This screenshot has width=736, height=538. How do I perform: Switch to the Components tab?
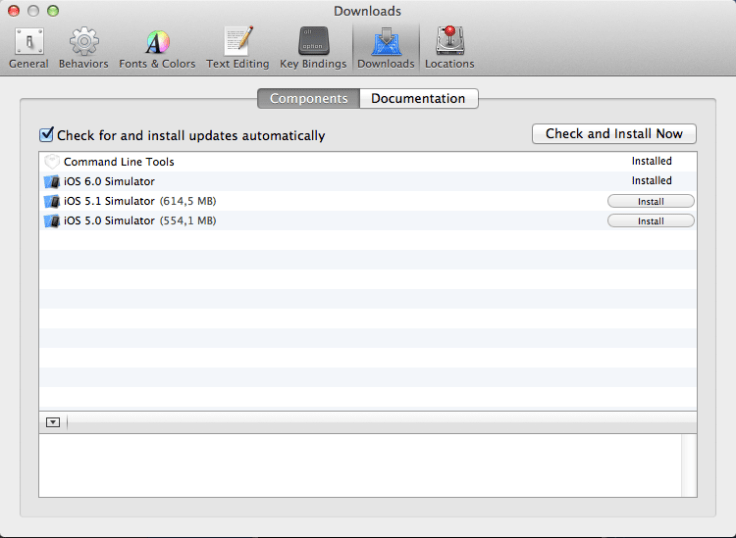click(308, 99)
